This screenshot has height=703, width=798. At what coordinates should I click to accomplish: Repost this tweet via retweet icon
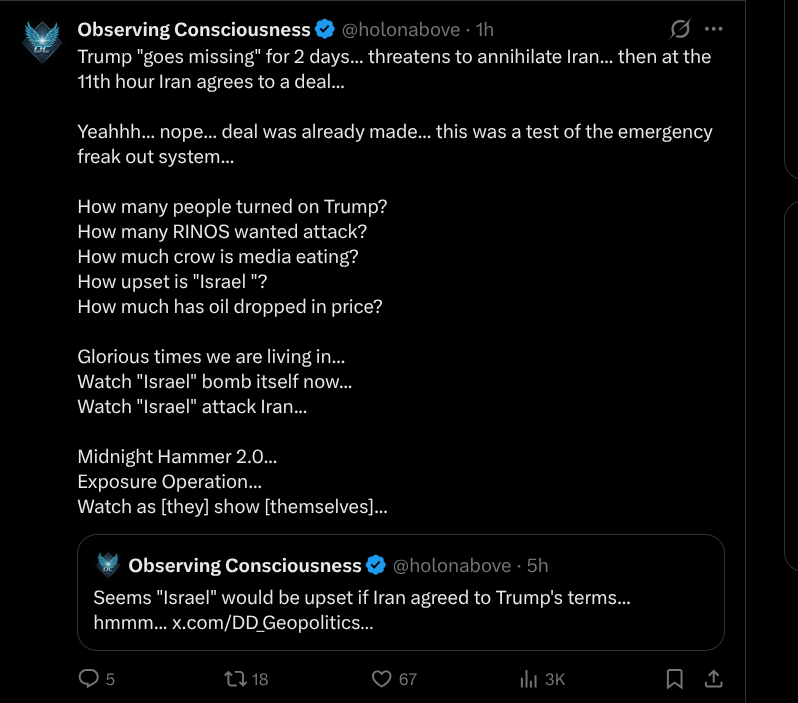point(234,679)
